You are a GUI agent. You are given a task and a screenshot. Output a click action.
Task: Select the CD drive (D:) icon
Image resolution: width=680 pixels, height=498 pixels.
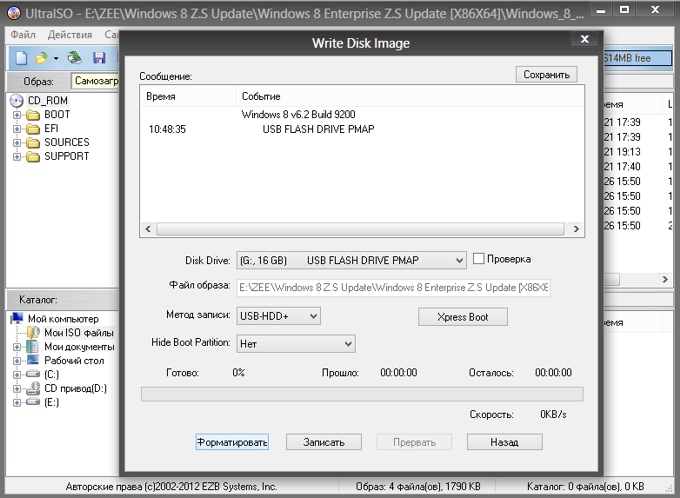(x=33, y=388)
